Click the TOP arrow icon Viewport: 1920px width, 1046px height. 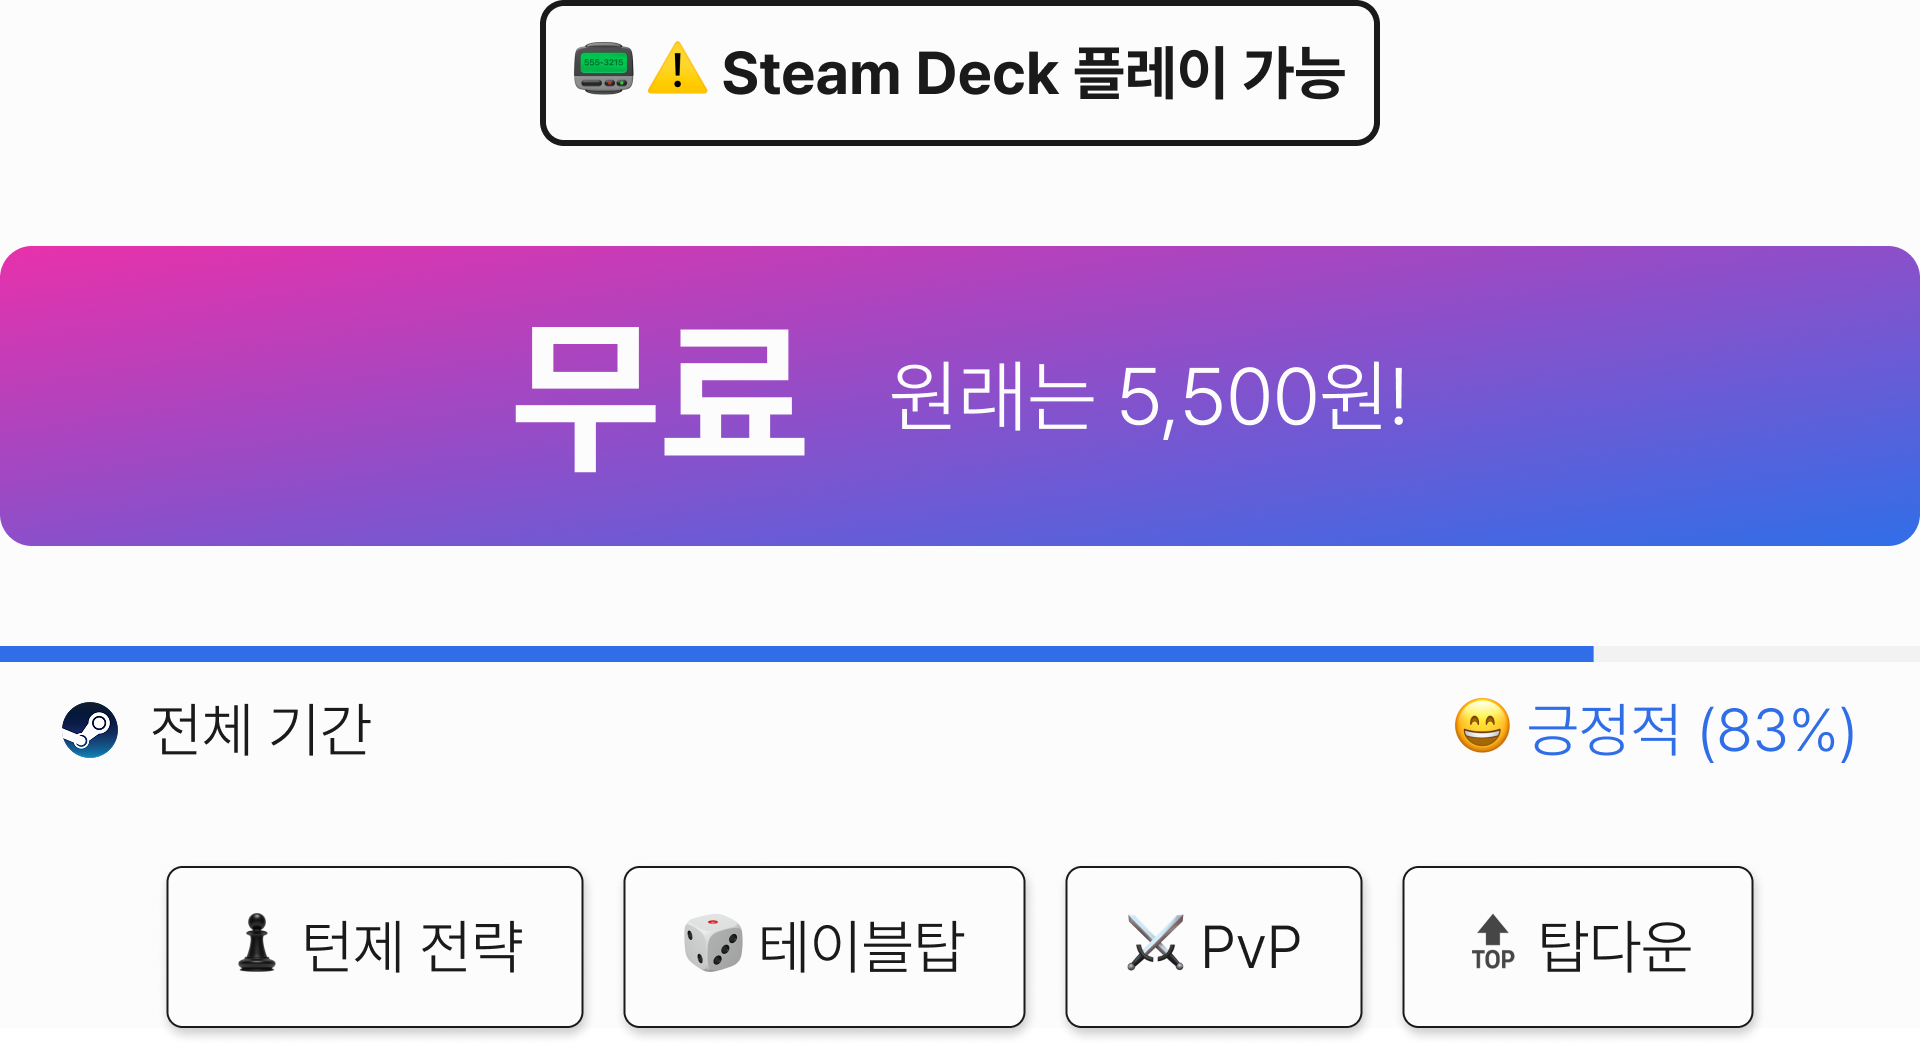[1493, 943]
